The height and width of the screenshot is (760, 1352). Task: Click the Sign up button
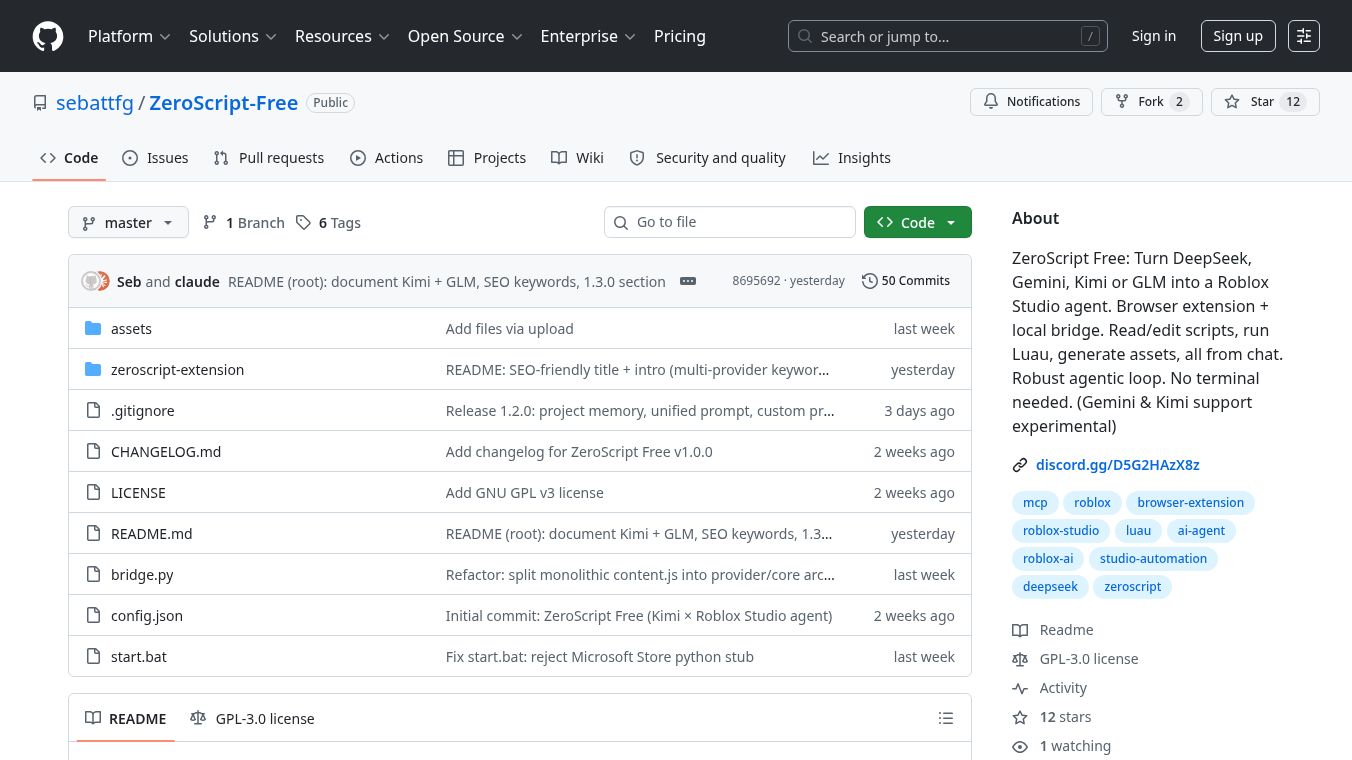[x=1238, y=36]
